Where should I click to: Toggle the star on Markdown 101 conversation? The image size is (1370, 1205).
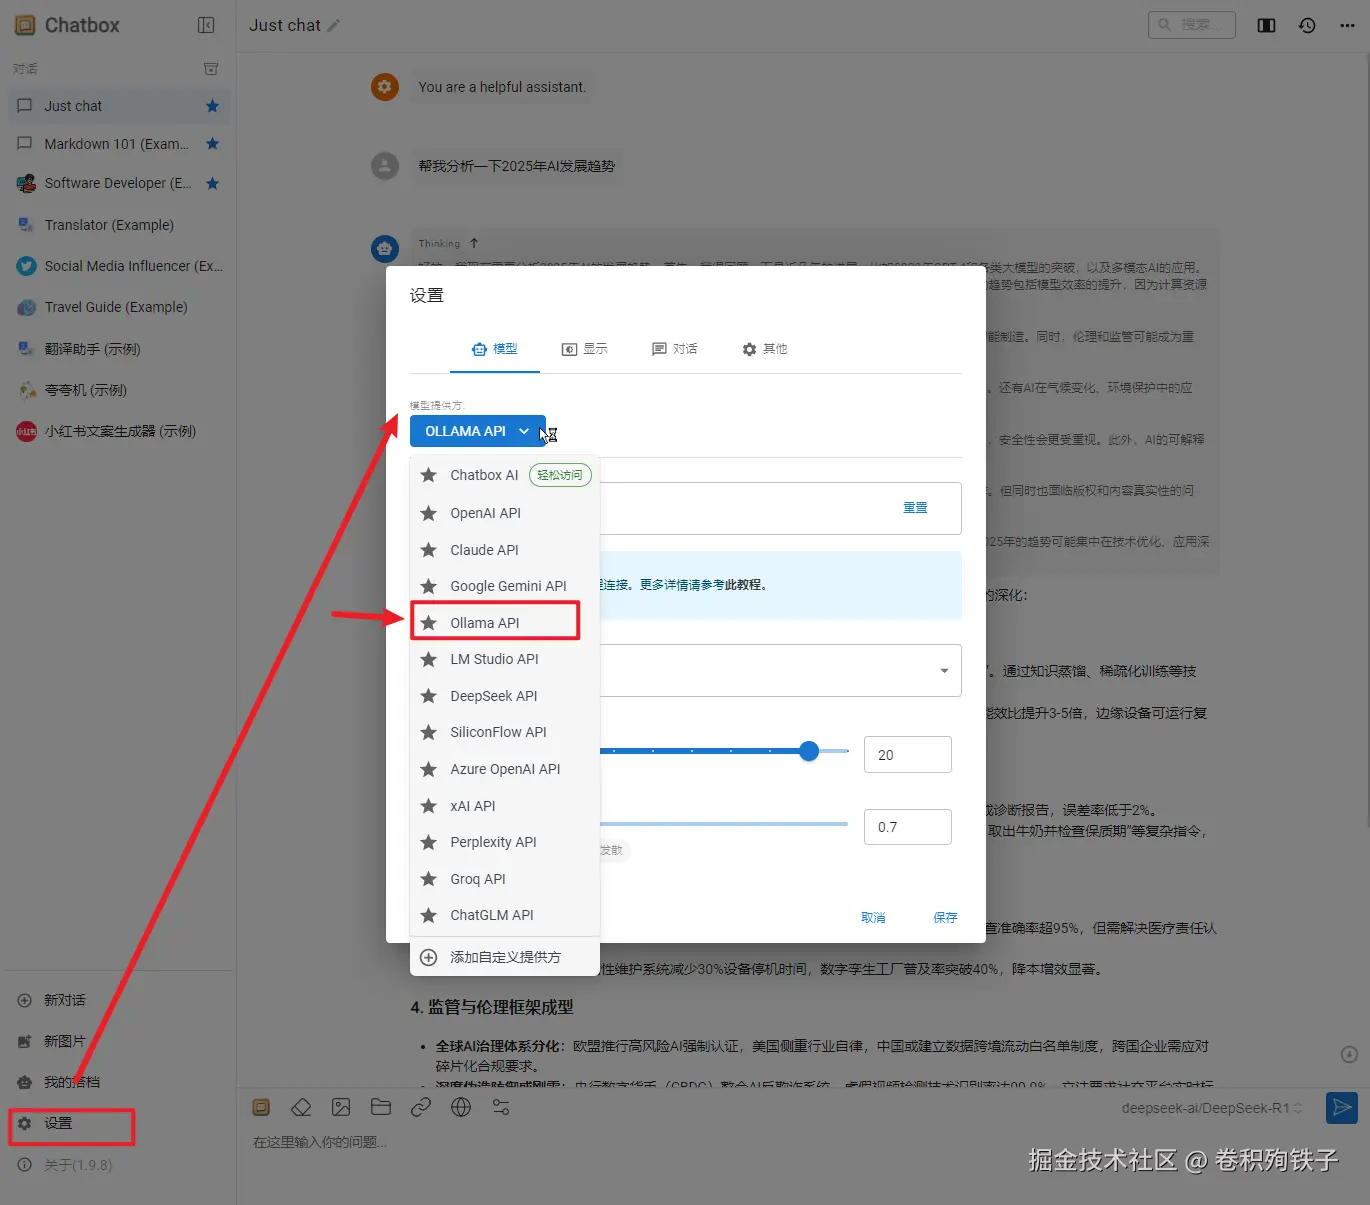click(x=212, y=144)
